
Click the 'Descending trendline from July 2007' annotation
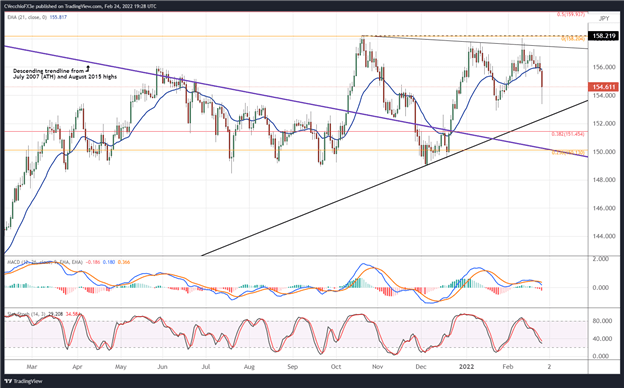coord(65,74)
